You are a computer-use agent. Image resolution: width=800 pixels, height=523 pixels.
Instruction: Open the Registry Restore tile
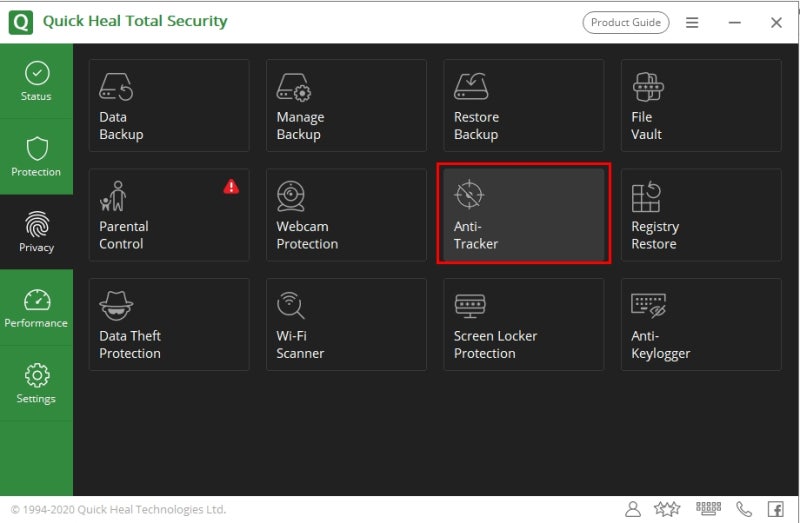[x=701, y=215]
